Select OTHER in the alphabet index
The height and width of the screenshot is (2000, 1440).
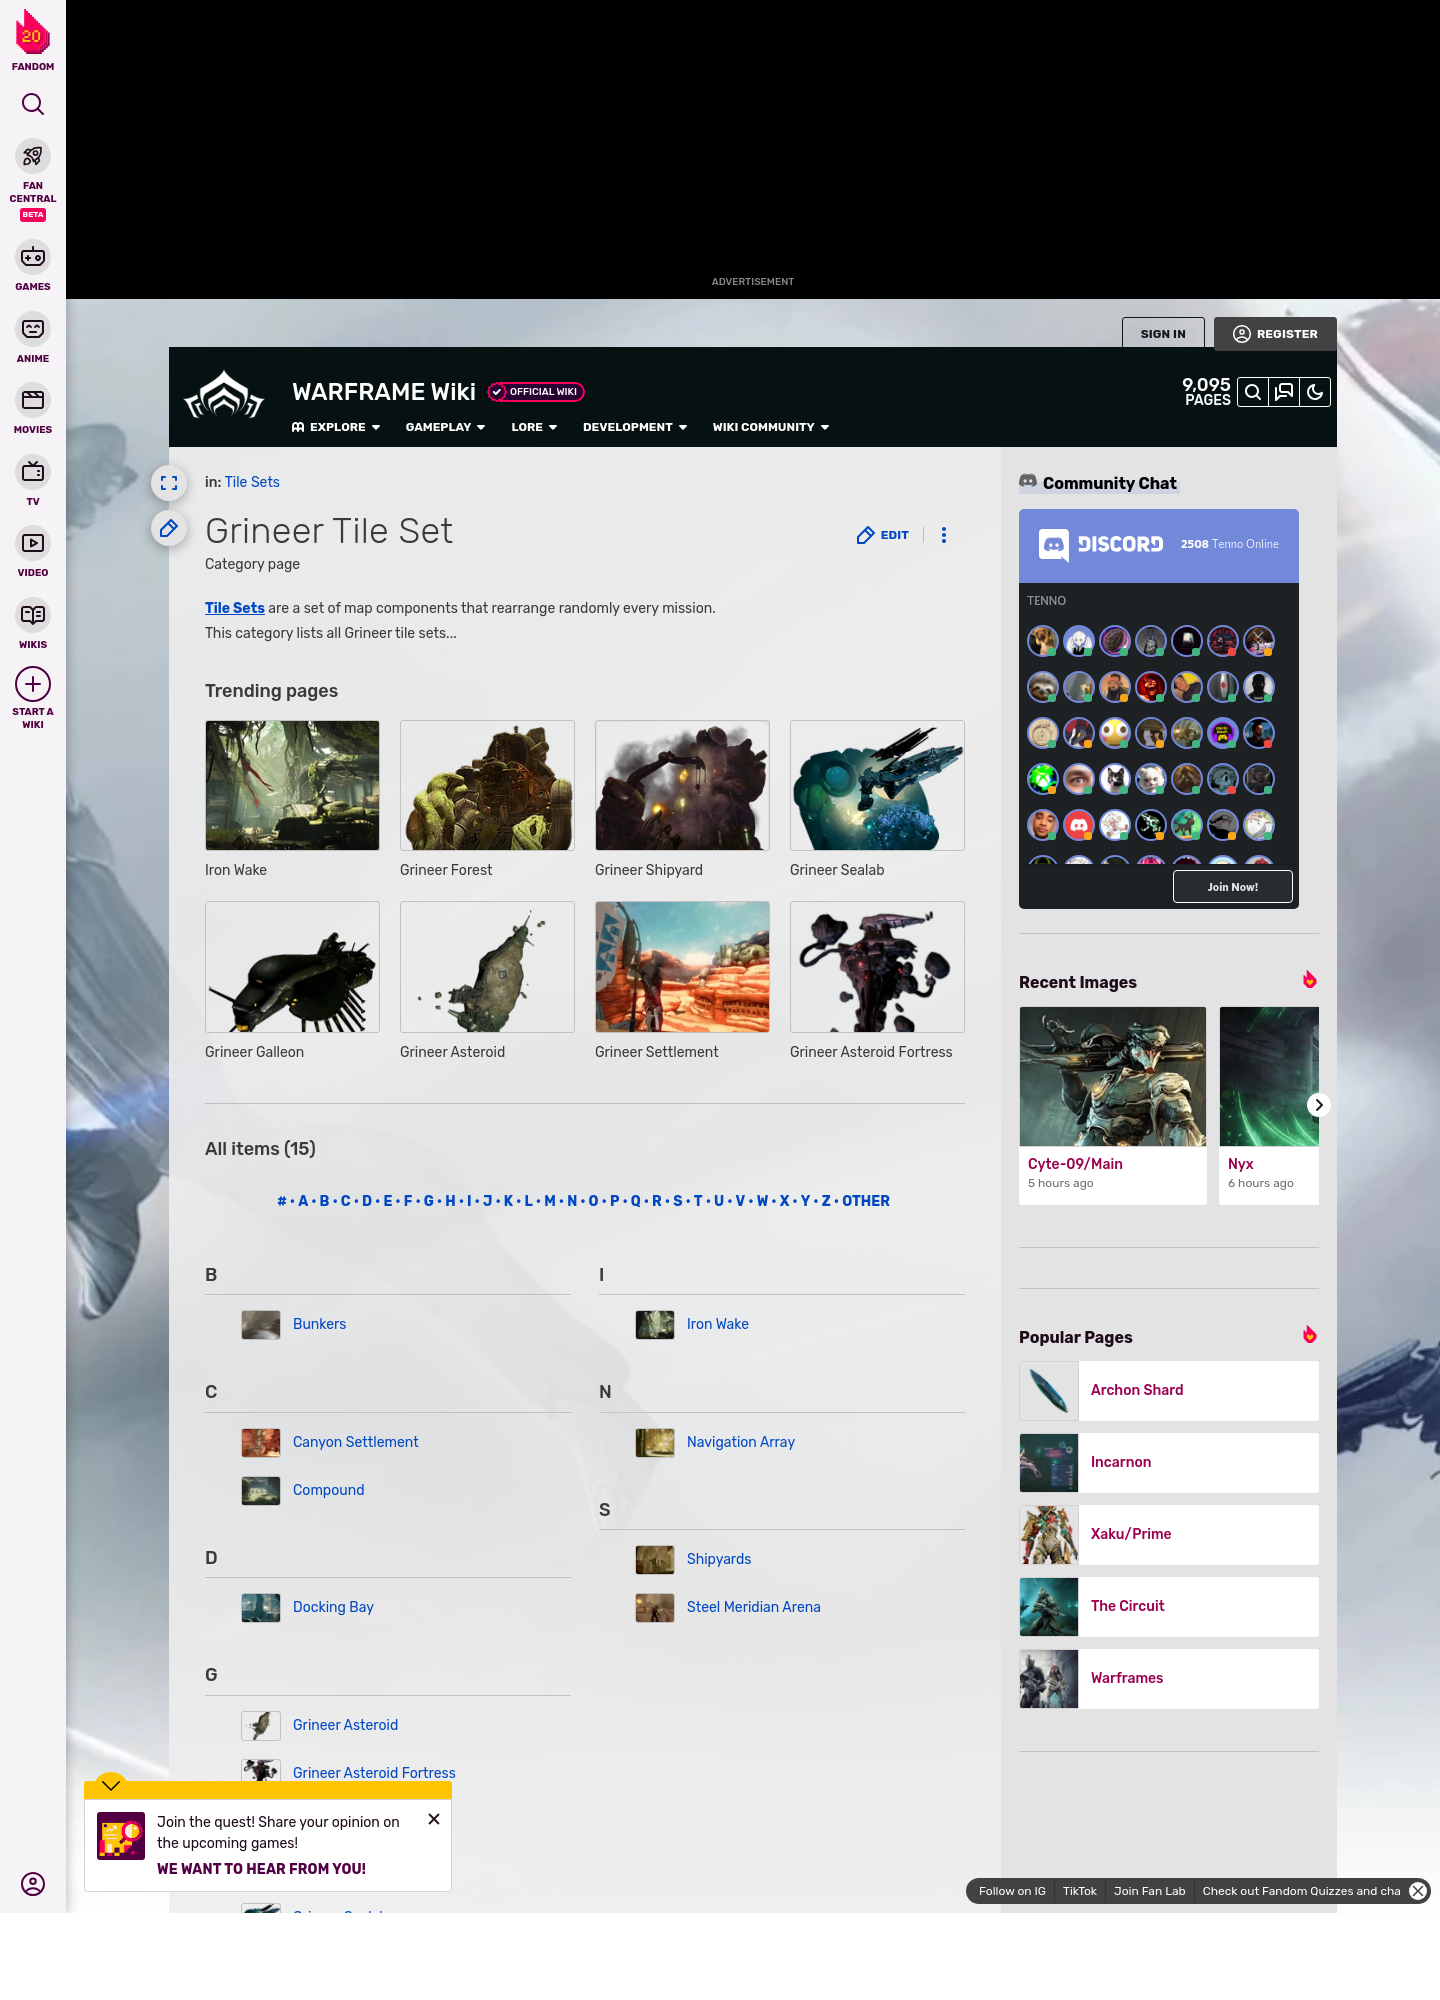(x=866, y=1201)
